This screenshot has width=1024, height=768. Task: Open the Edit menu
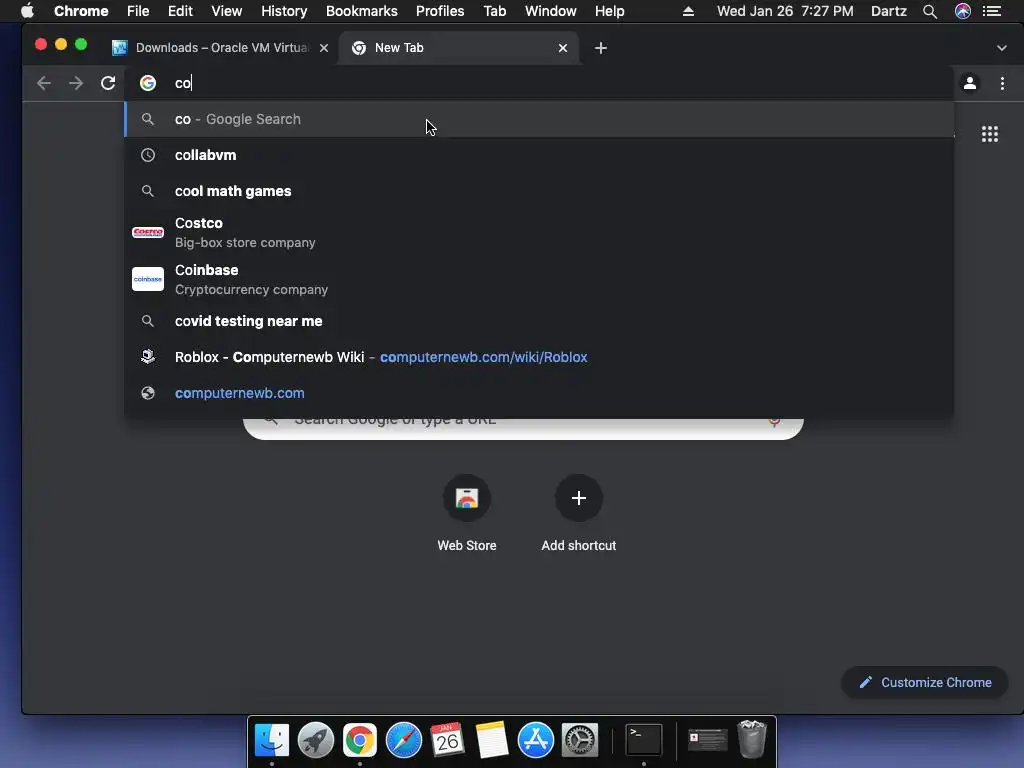(x=180, y=11)
